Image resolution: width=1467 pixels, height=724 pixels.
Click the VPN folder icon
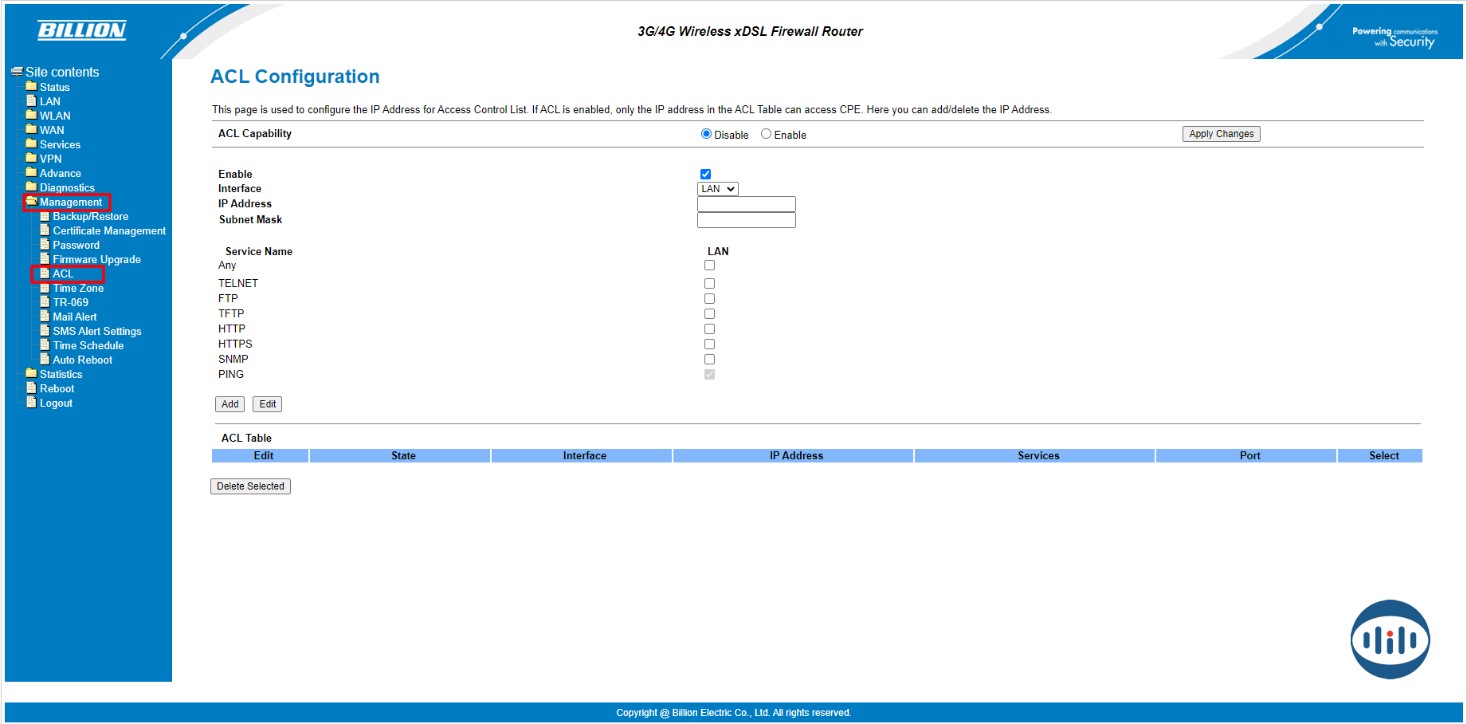point(31,158)
